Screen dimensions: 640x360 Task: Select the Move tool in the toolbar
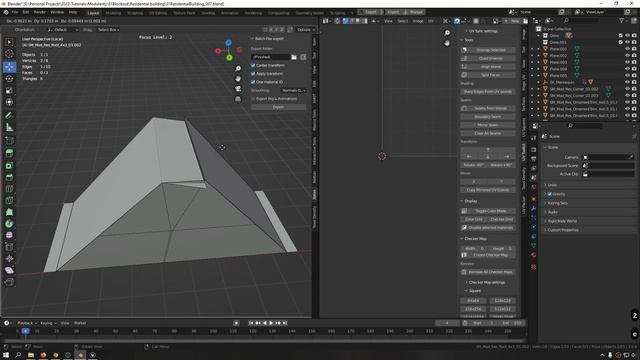click(9, 67)
